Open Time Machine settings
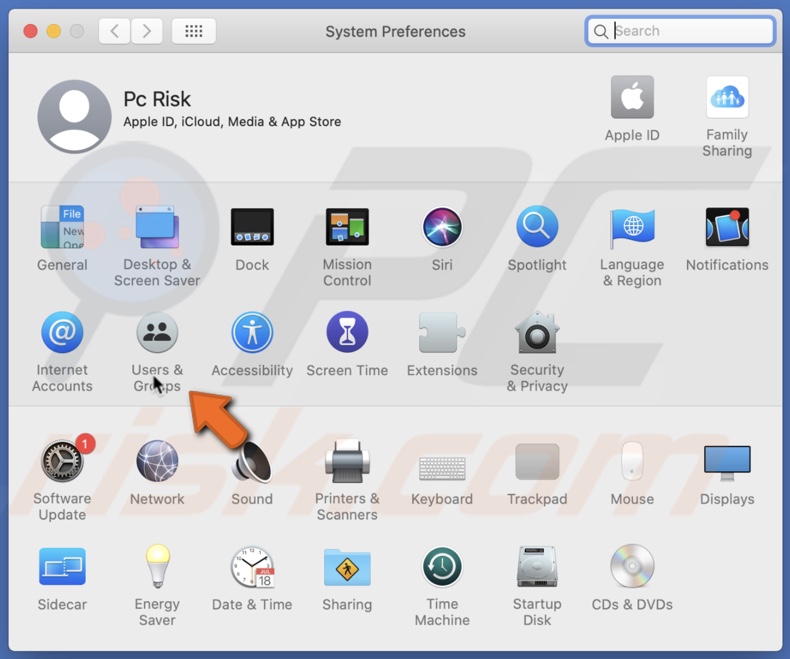Screen dimensions: 790x659 (x=442, y=568)
